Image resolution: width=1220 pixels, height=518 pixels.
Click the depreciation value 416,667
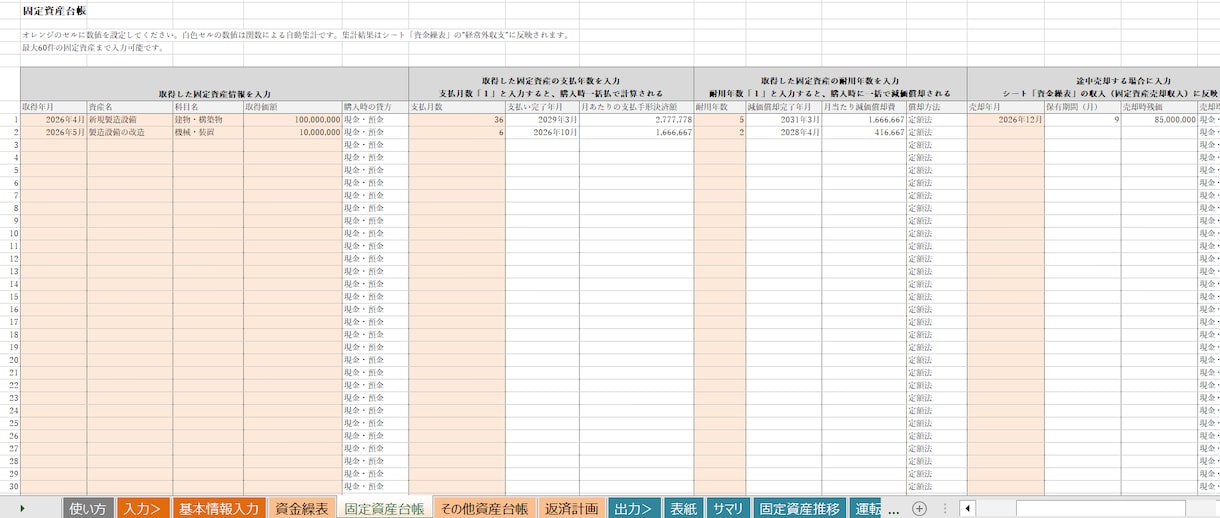[864, 132]
